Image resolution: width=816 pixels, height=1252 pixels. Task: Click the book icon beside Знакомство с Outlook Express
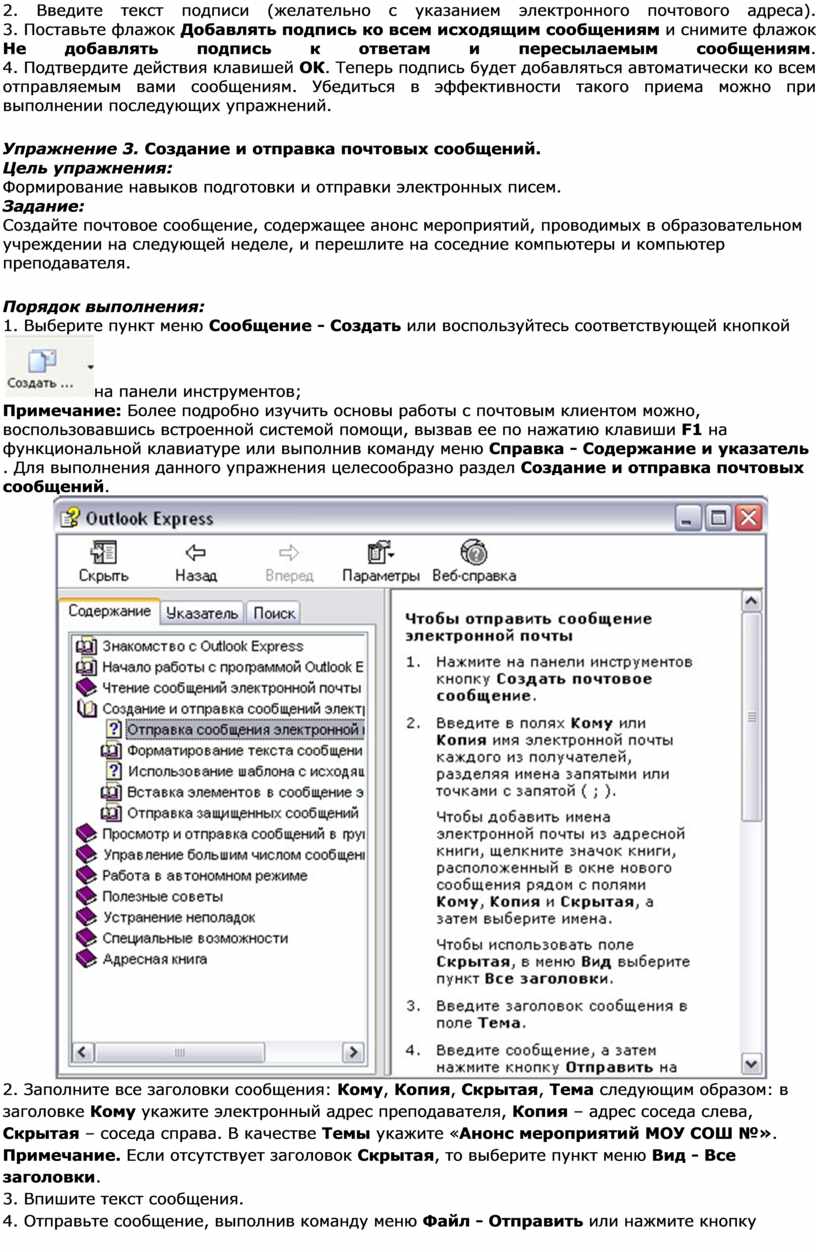pos(87,646)
